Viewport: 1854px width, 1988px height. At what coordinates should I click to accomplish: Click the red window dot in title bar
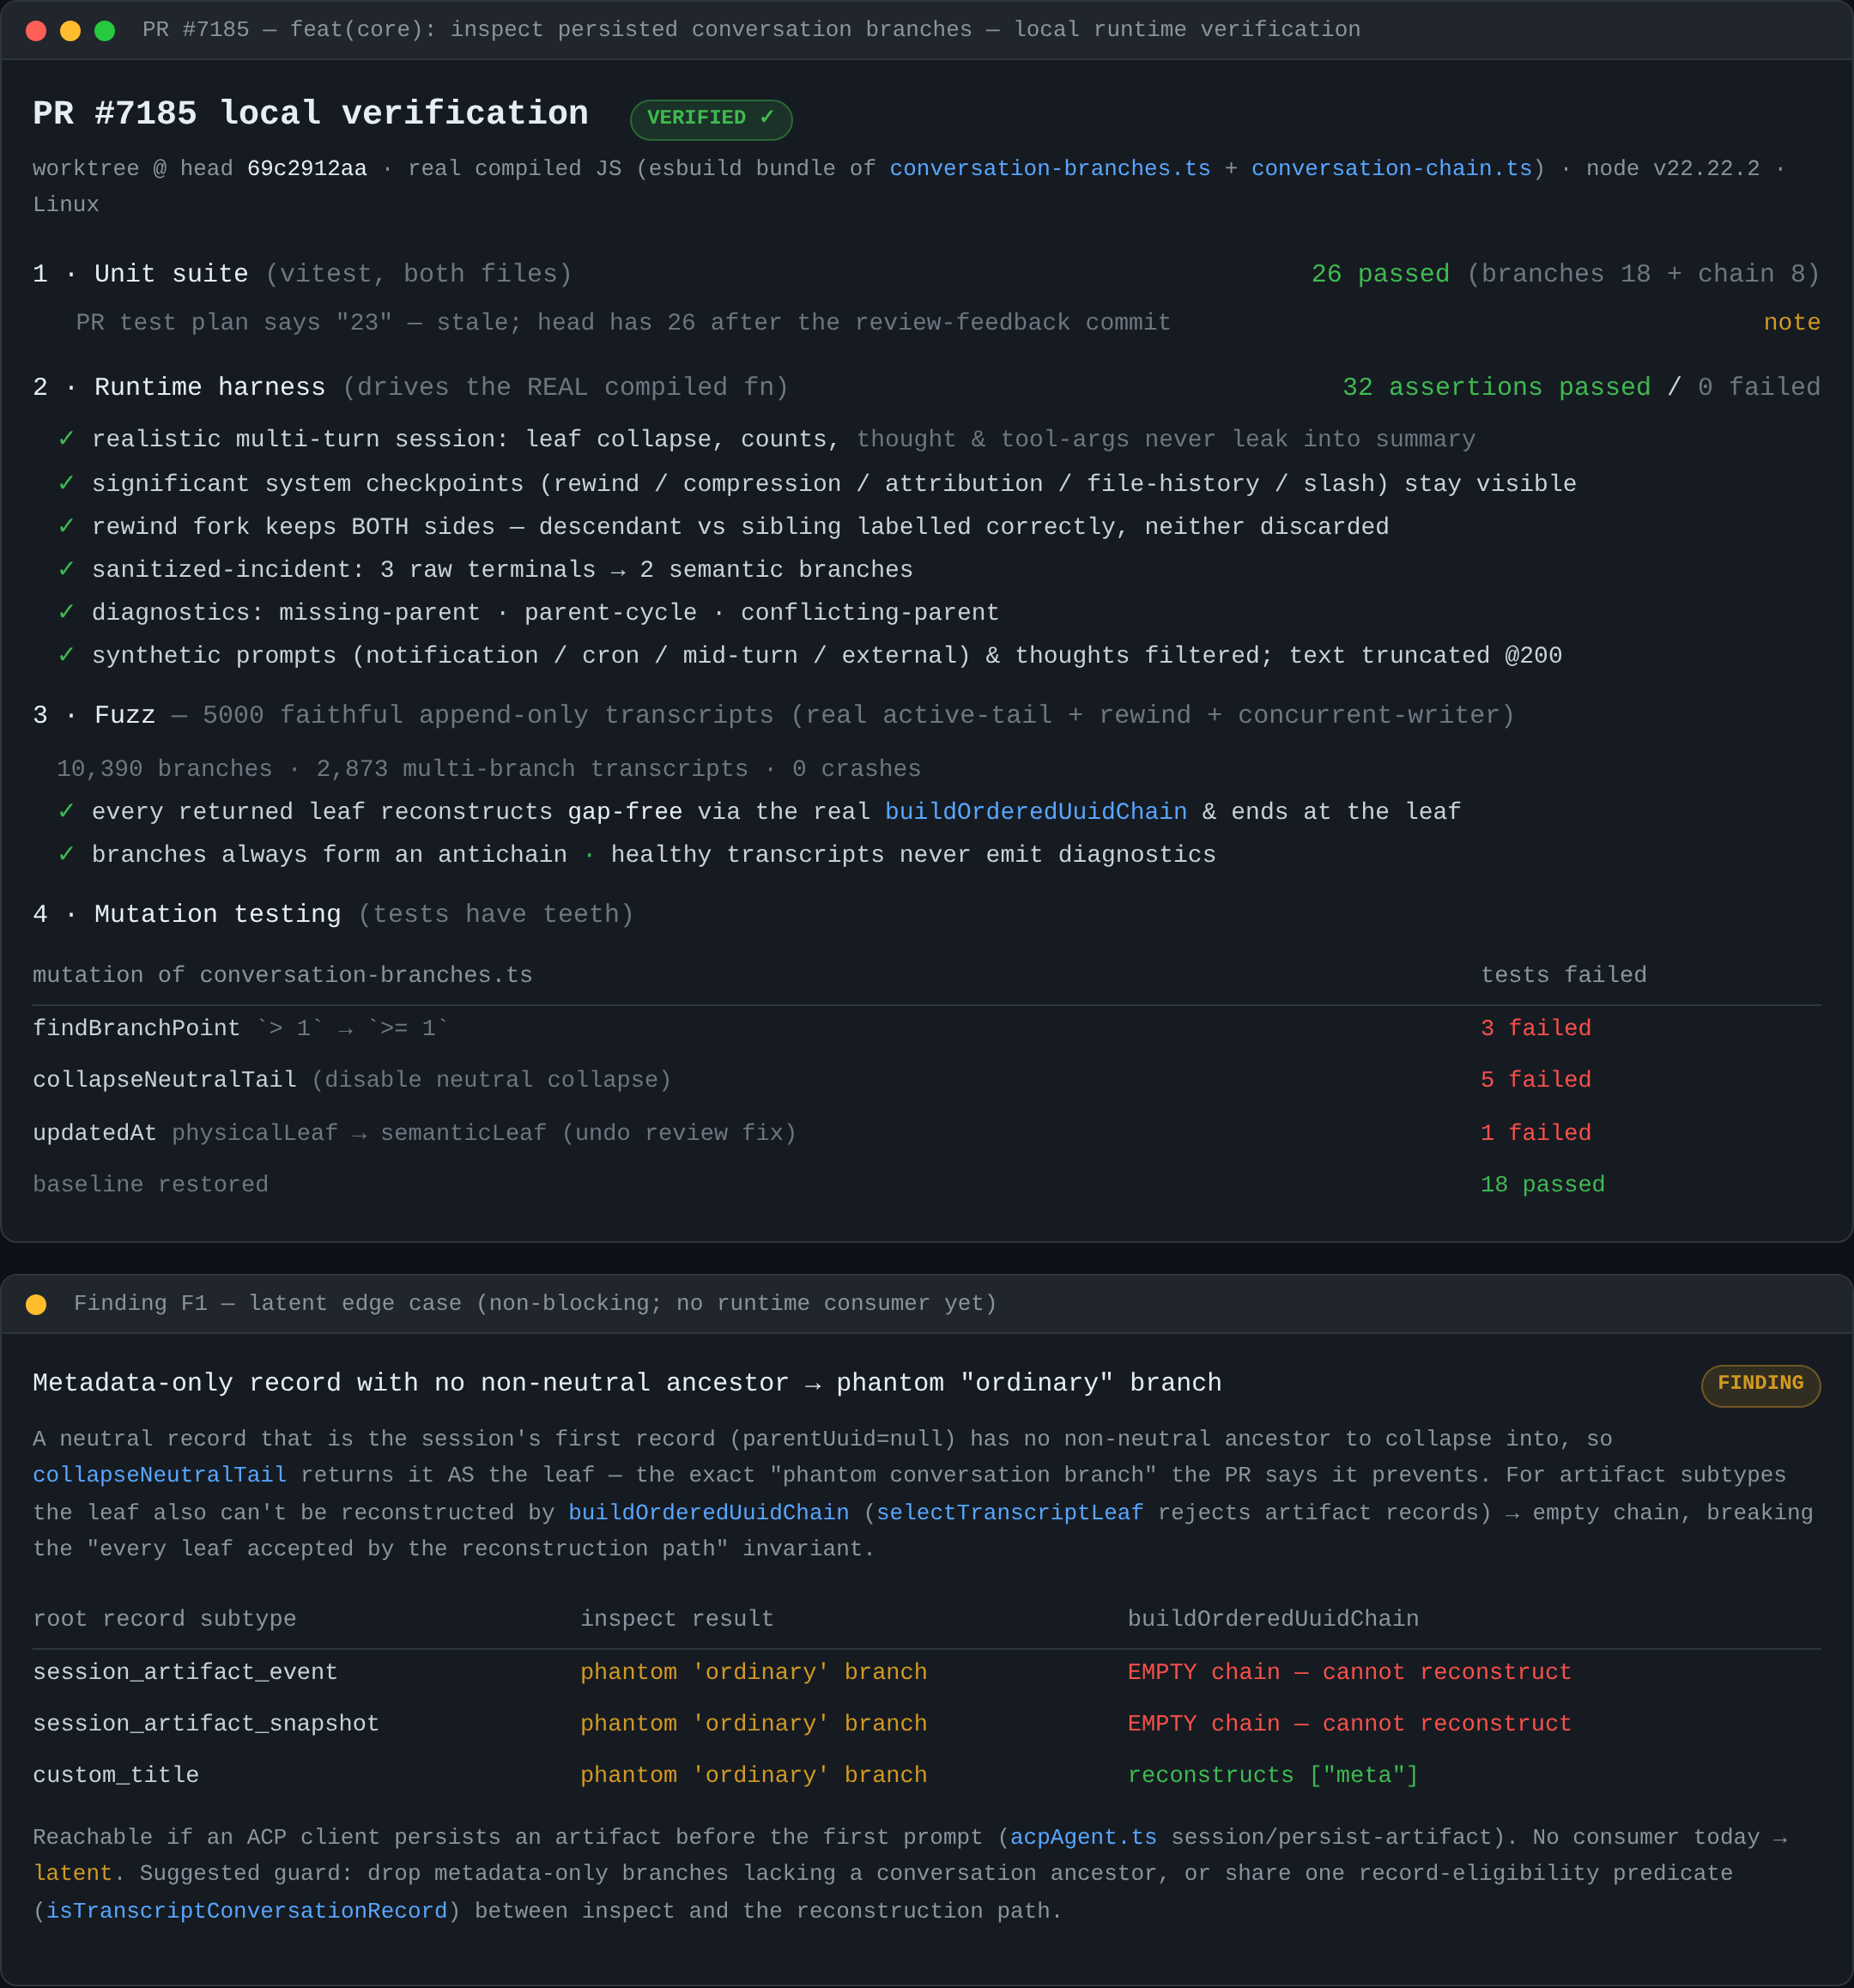tap(36, 30)
